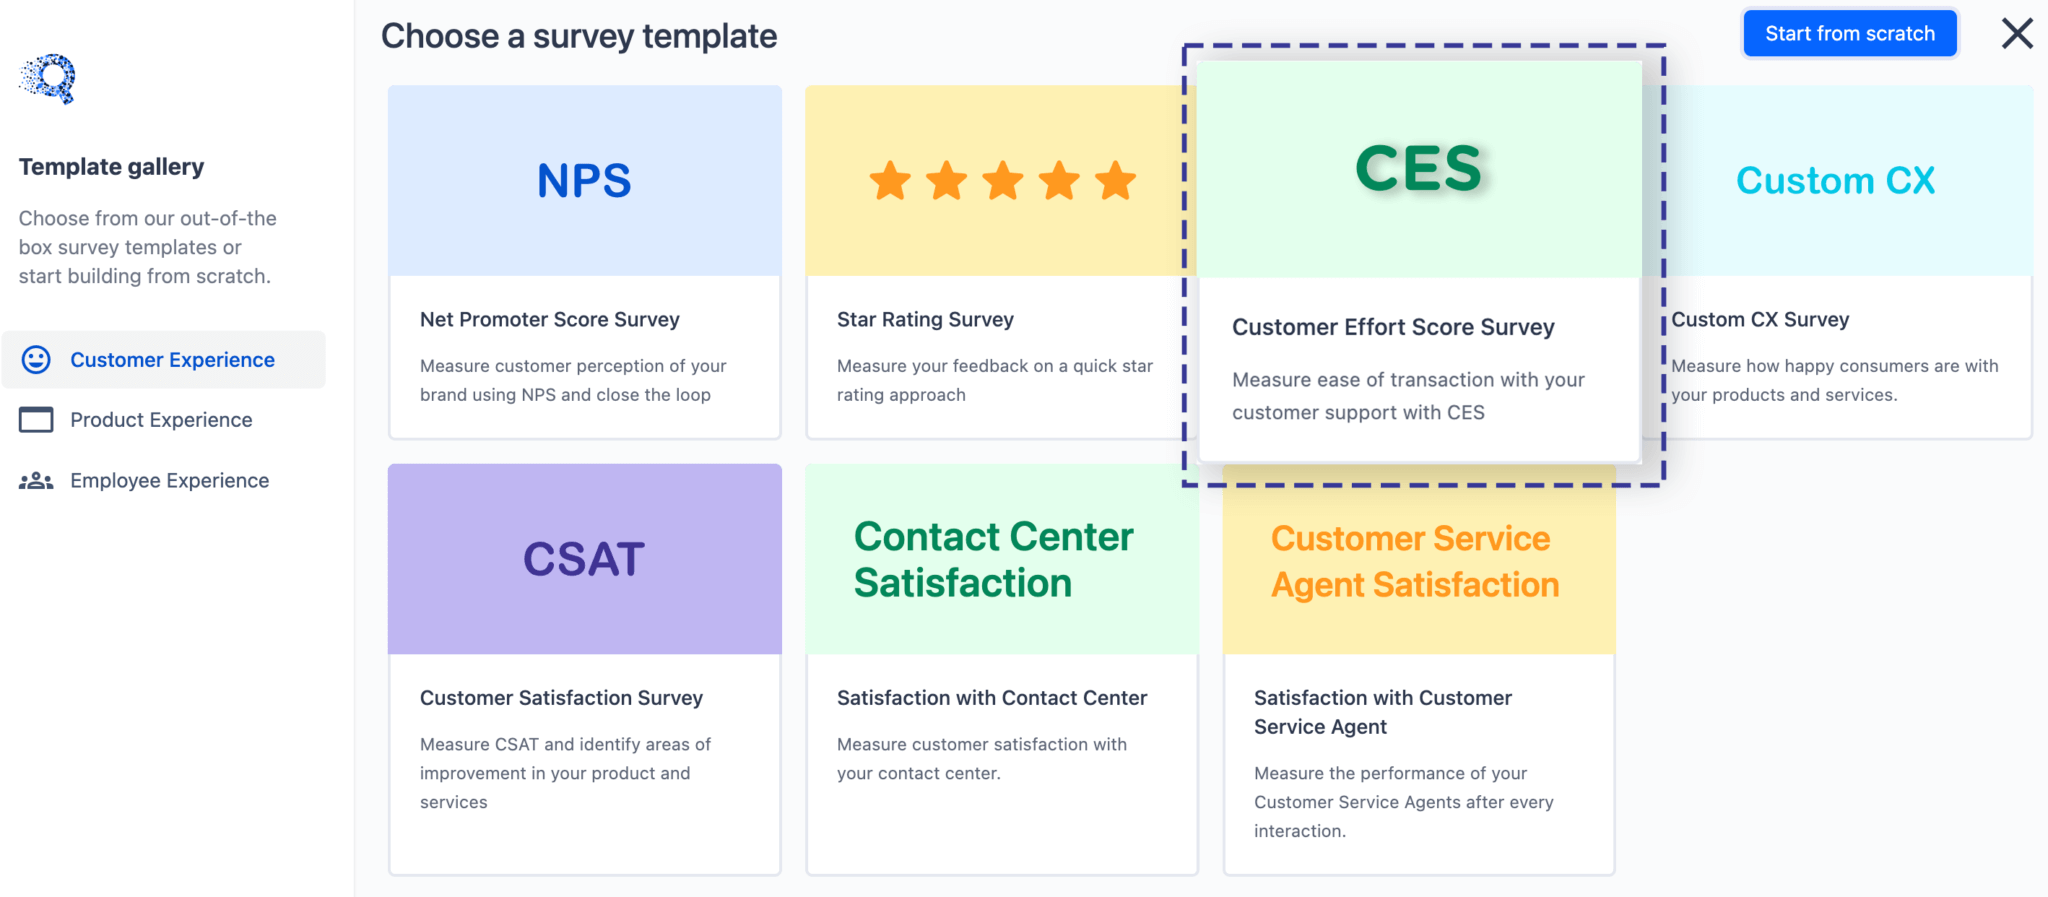Switch to the Employee Experience category
Viewport: 2048px width, 897px height.
(168, 480)
